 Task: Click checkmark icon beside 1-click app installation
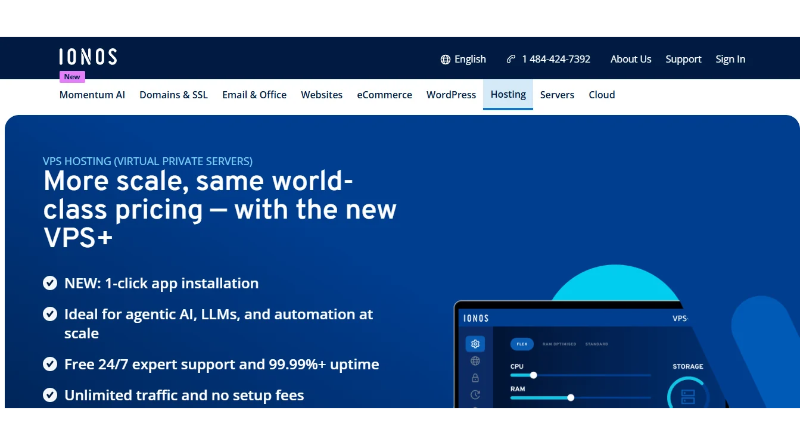click(50, 283)
